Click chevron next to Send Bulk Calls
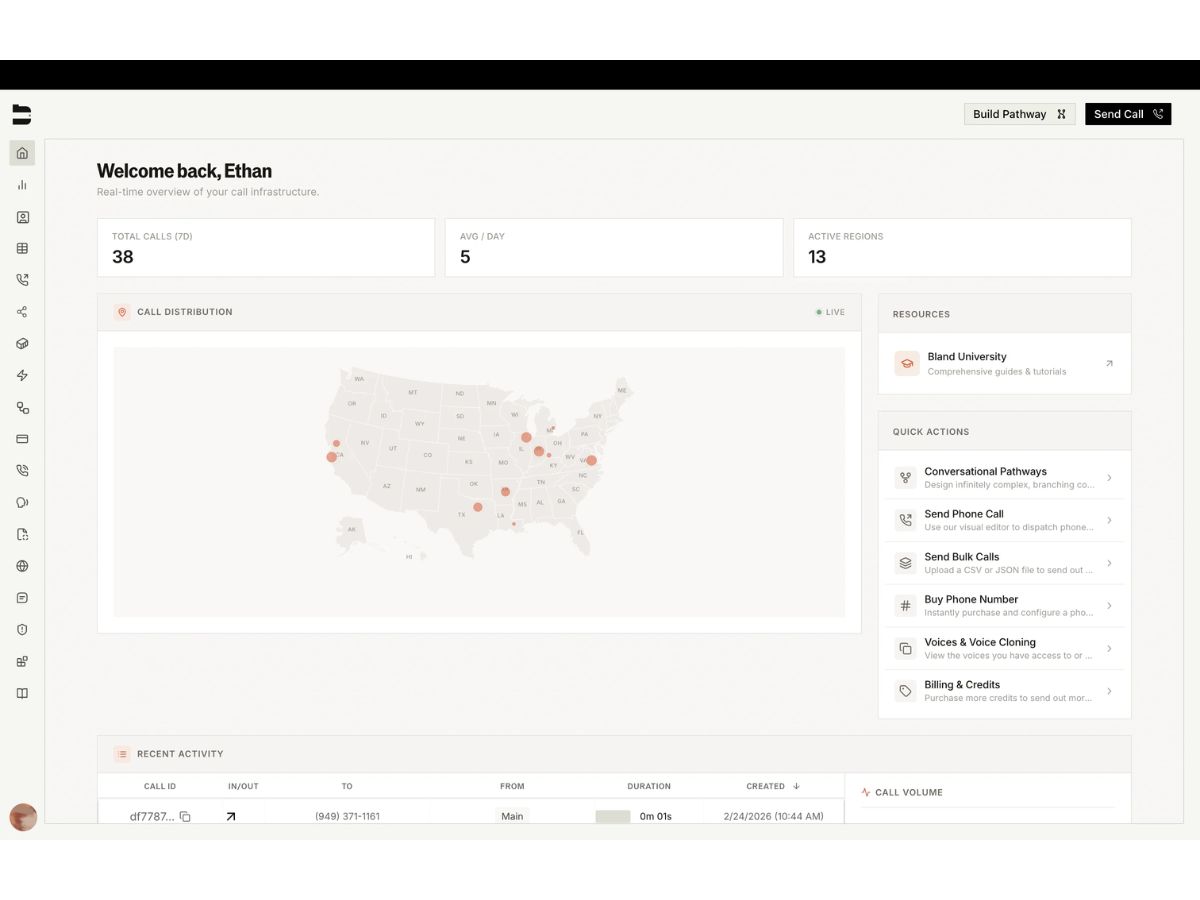 click(x=1109, y=563)
